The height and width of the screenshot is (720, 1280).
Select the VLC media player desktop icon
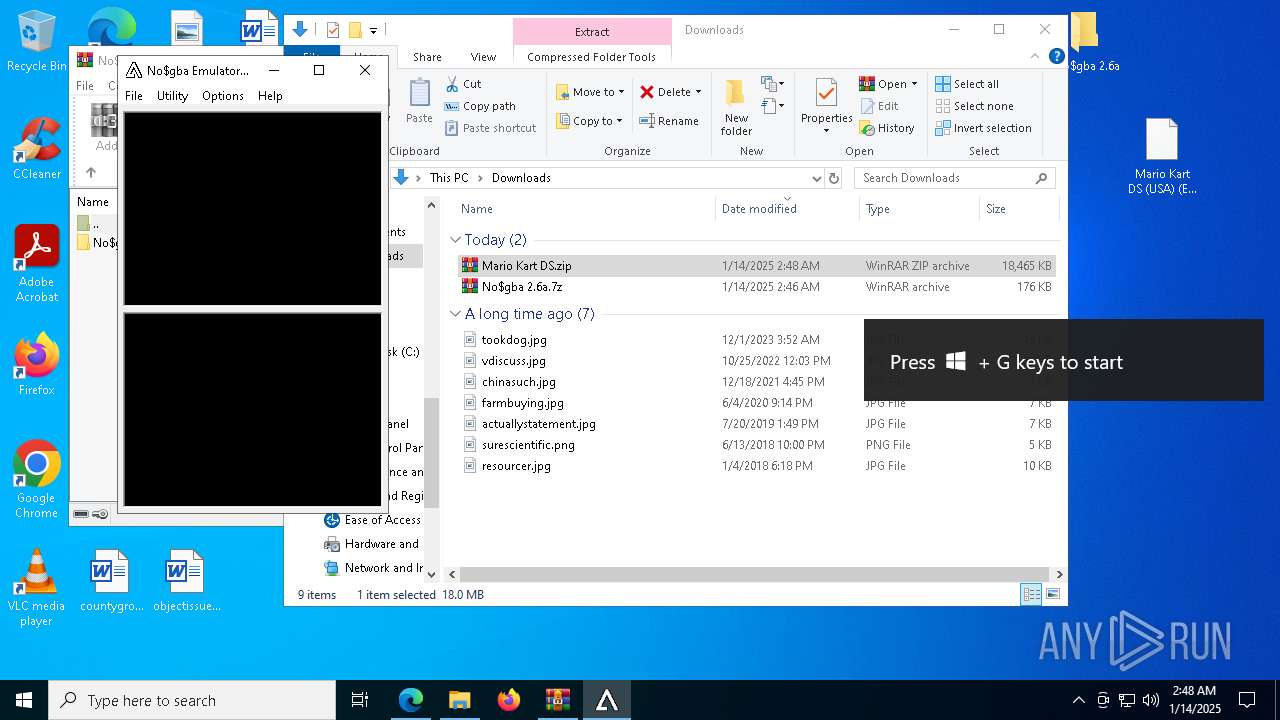pos(36,588)
